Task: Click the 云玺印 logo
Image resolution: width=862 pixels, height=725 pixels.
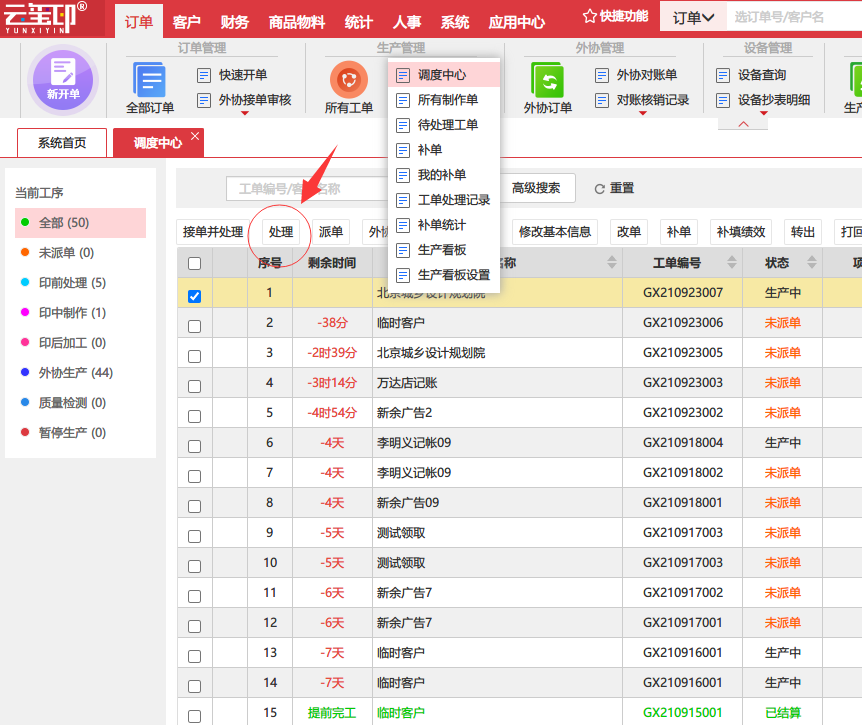Action: pyautogui.click(x=46, y=18)
